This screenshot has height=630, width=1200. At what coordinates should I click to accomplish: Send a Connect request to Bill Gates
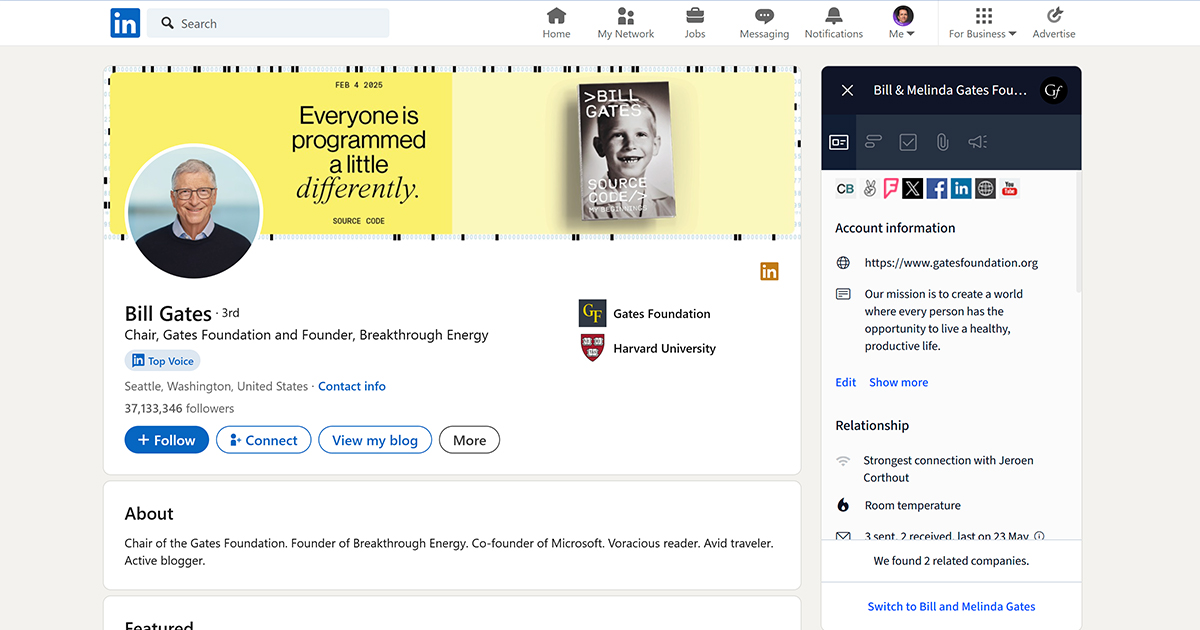click(x=264, y=440)
